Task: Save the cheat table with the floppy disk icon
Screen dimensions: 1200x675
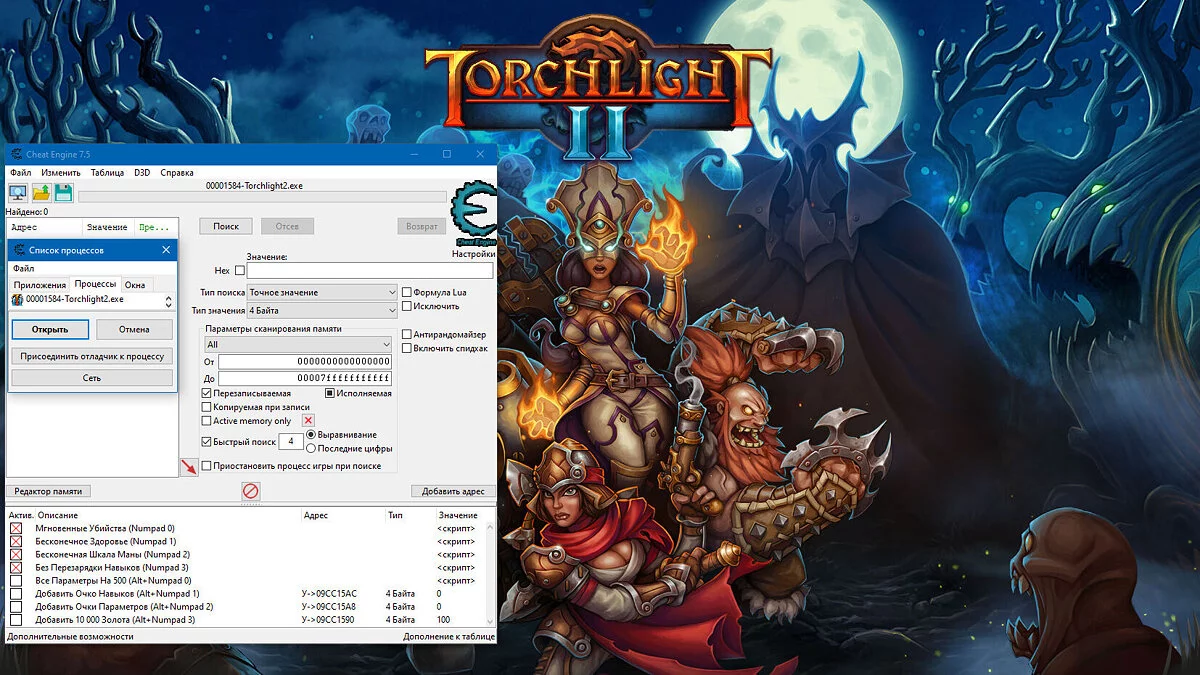Action: 63,192
